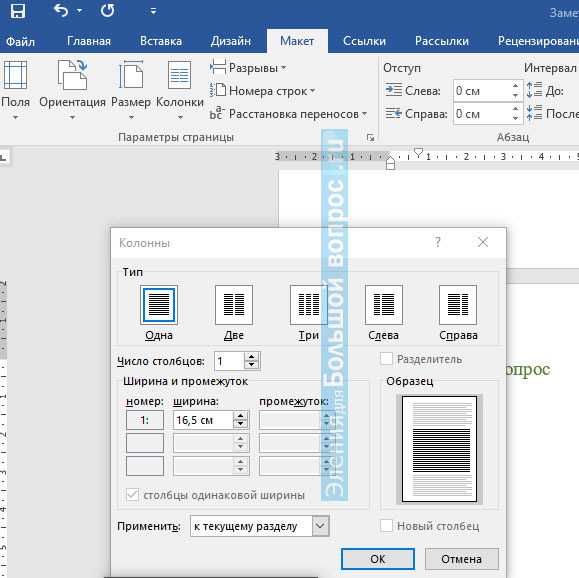Click the help question mark in Колонны dialog
579x578 pixels.
438,242
